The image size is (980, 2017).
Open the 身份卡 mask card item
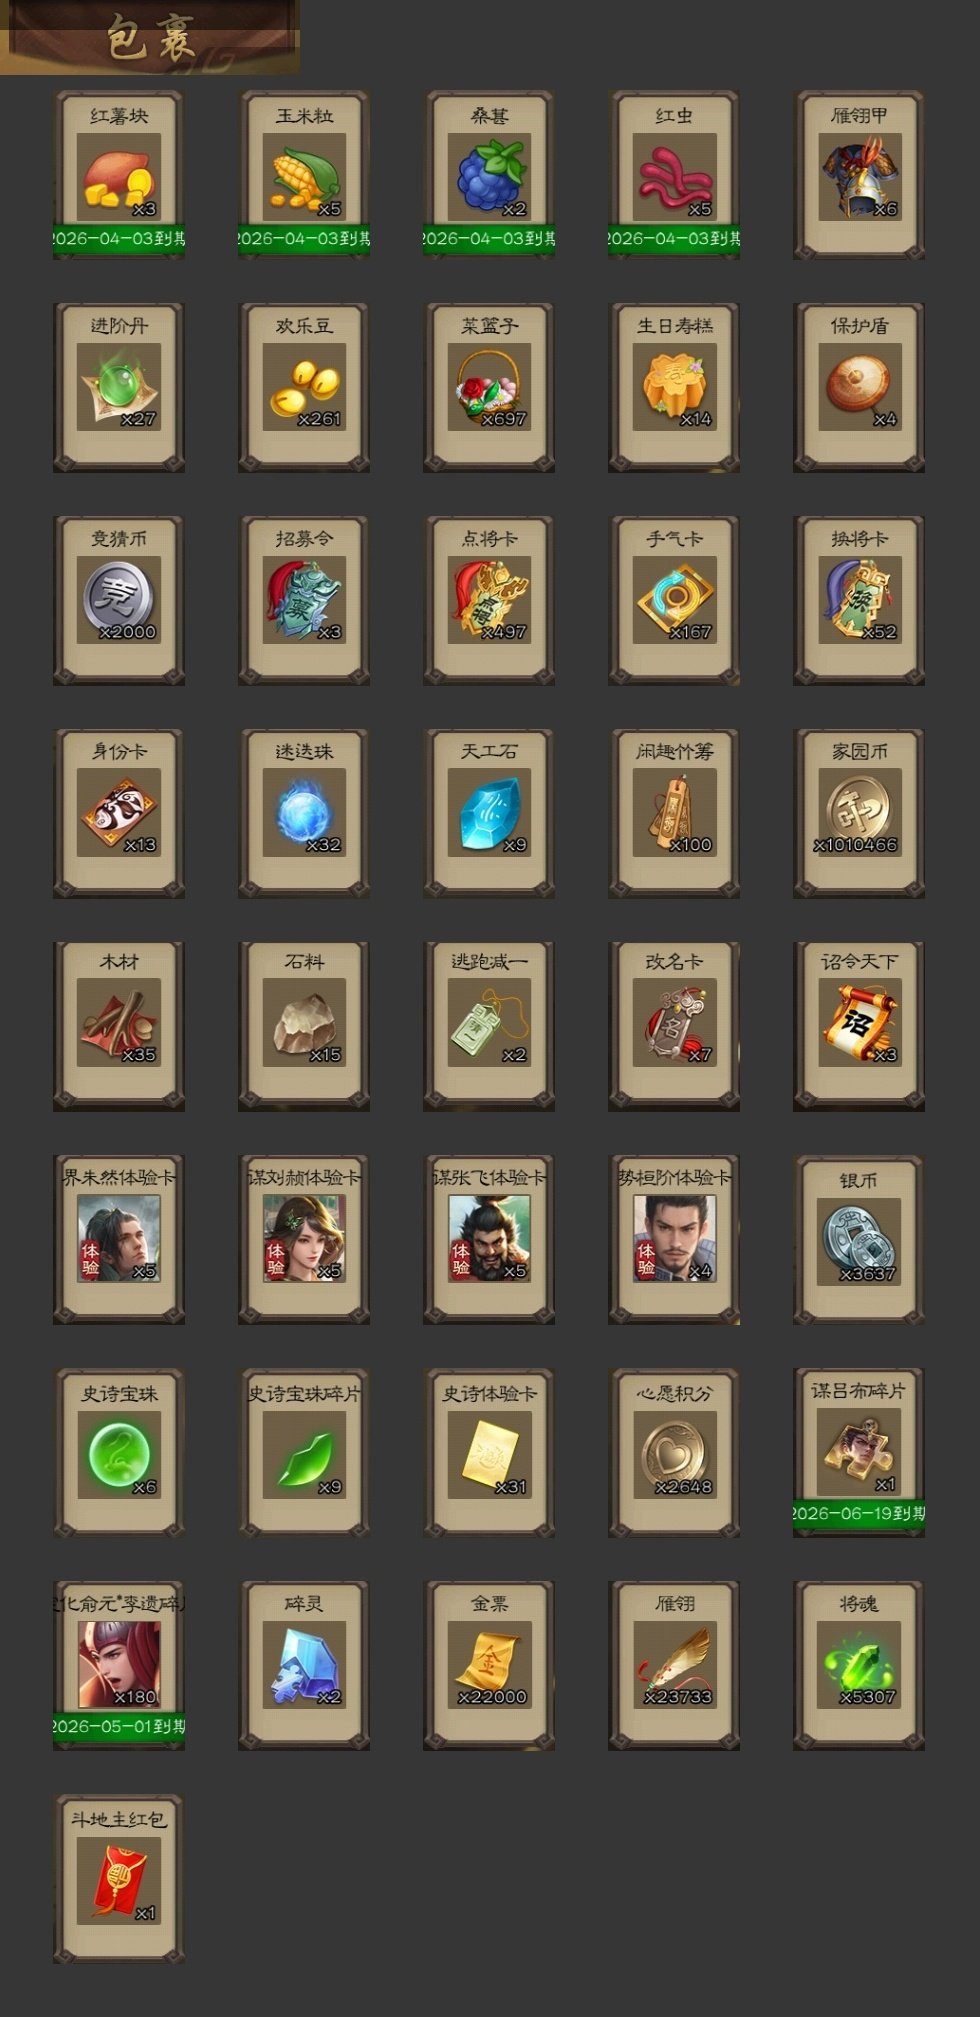pyautogui.click(x=119, y=813)
